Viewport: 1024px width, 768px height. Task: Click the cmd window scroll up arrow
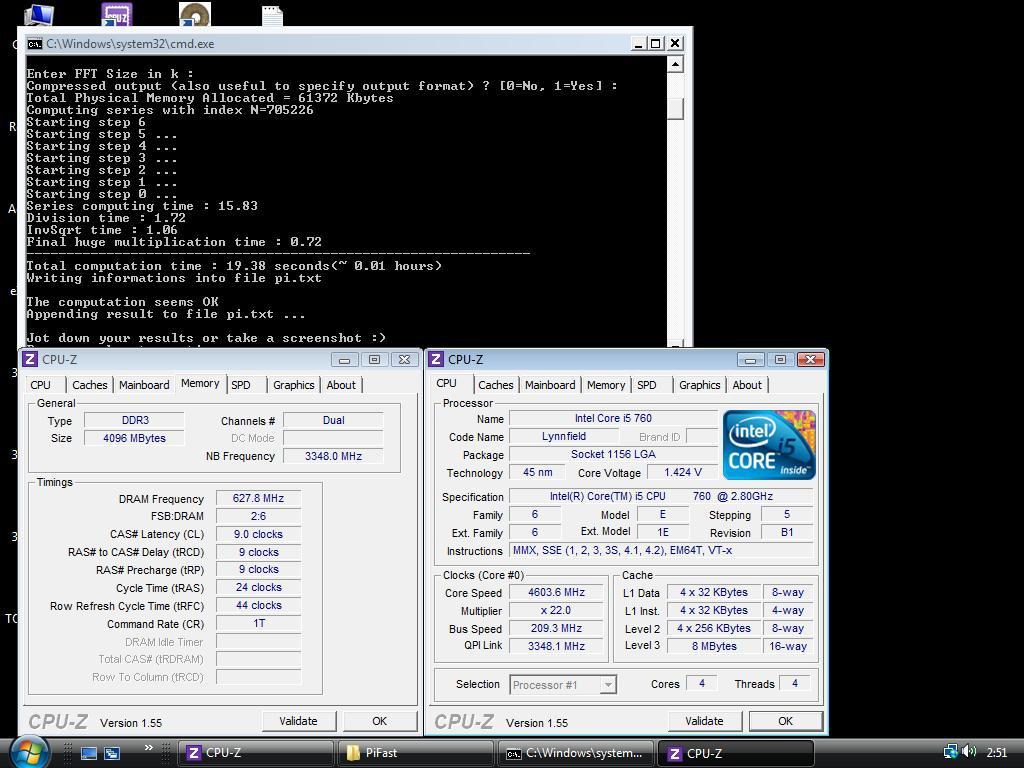tap(675, 63)
